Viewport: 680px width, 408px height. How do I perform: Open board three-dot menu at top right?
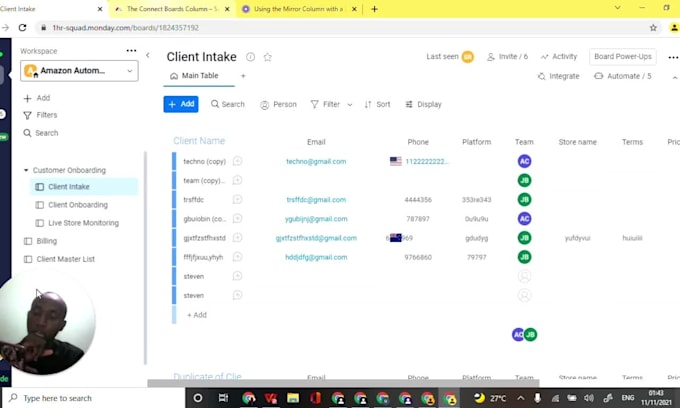pos(673,57)
